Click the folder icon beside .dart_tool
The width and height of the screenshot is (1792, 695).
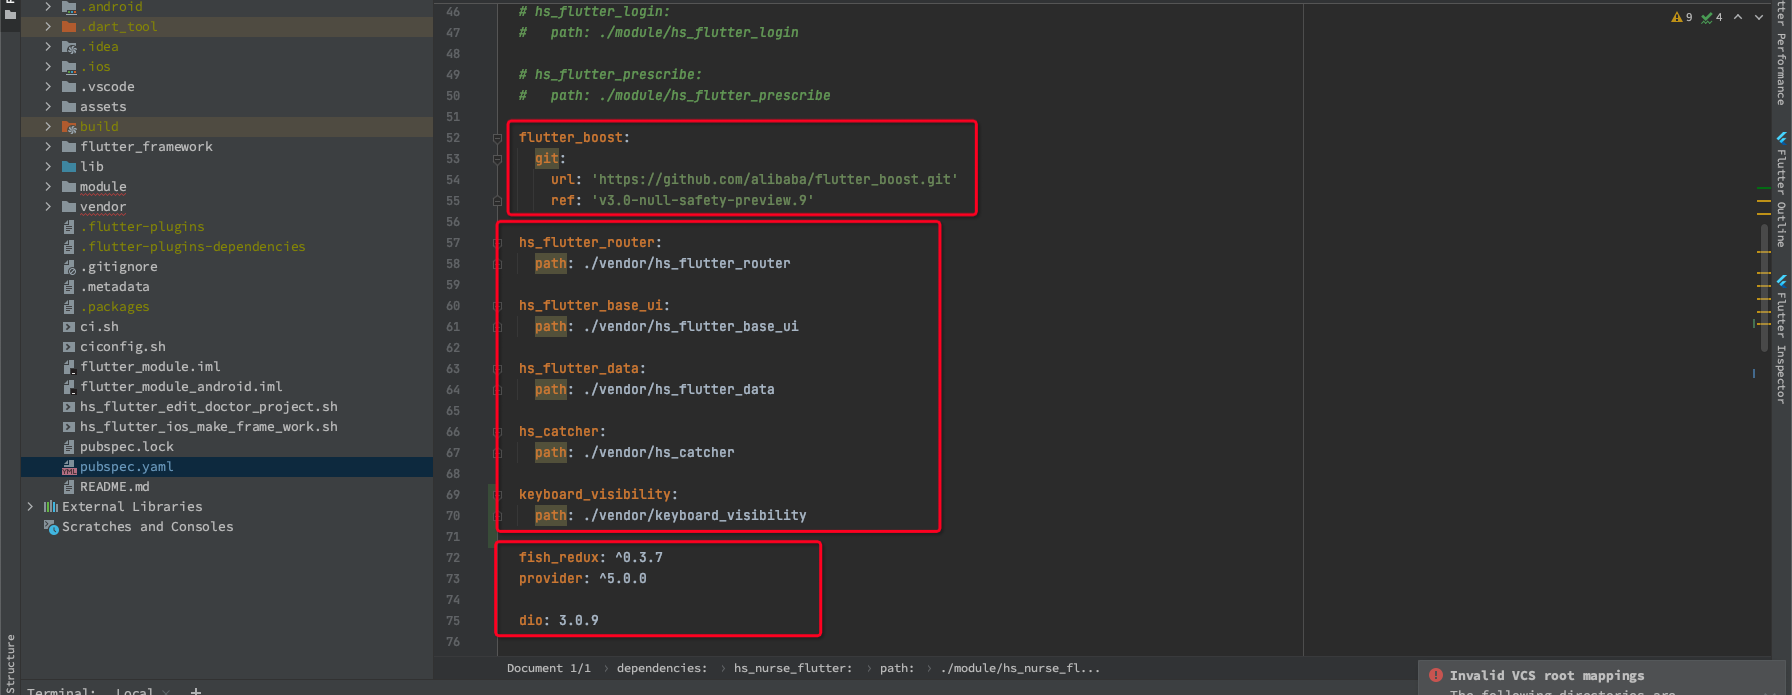click(x=69, y=27)
